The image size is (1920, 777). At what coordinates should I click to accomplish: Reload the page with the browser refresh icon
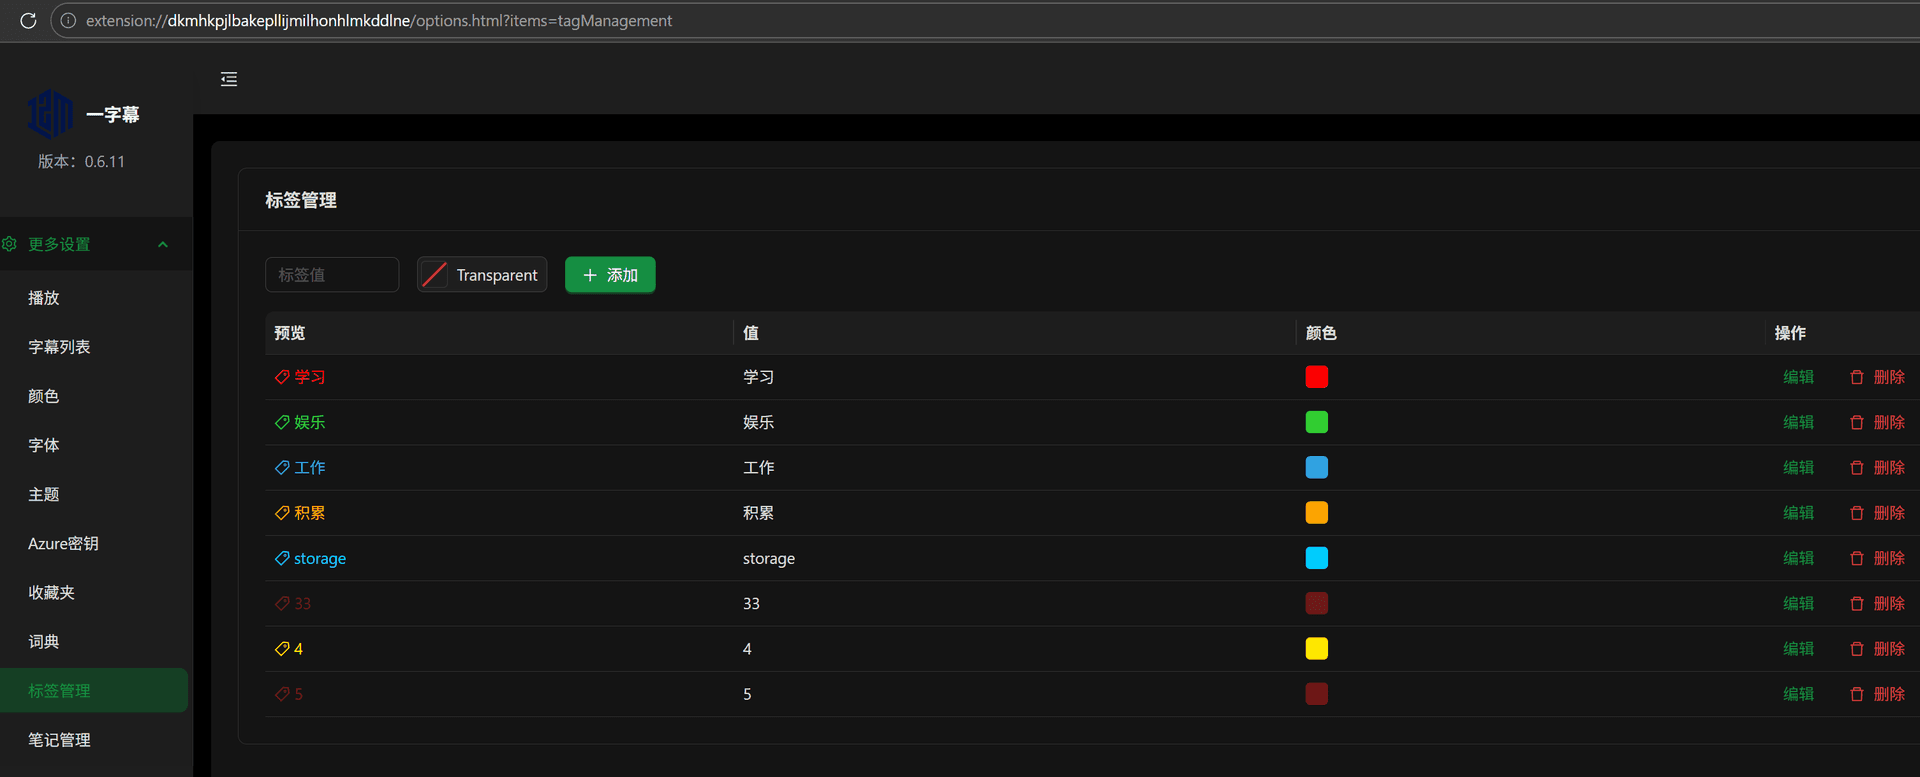pyautogui.click(x=28, y=20)
